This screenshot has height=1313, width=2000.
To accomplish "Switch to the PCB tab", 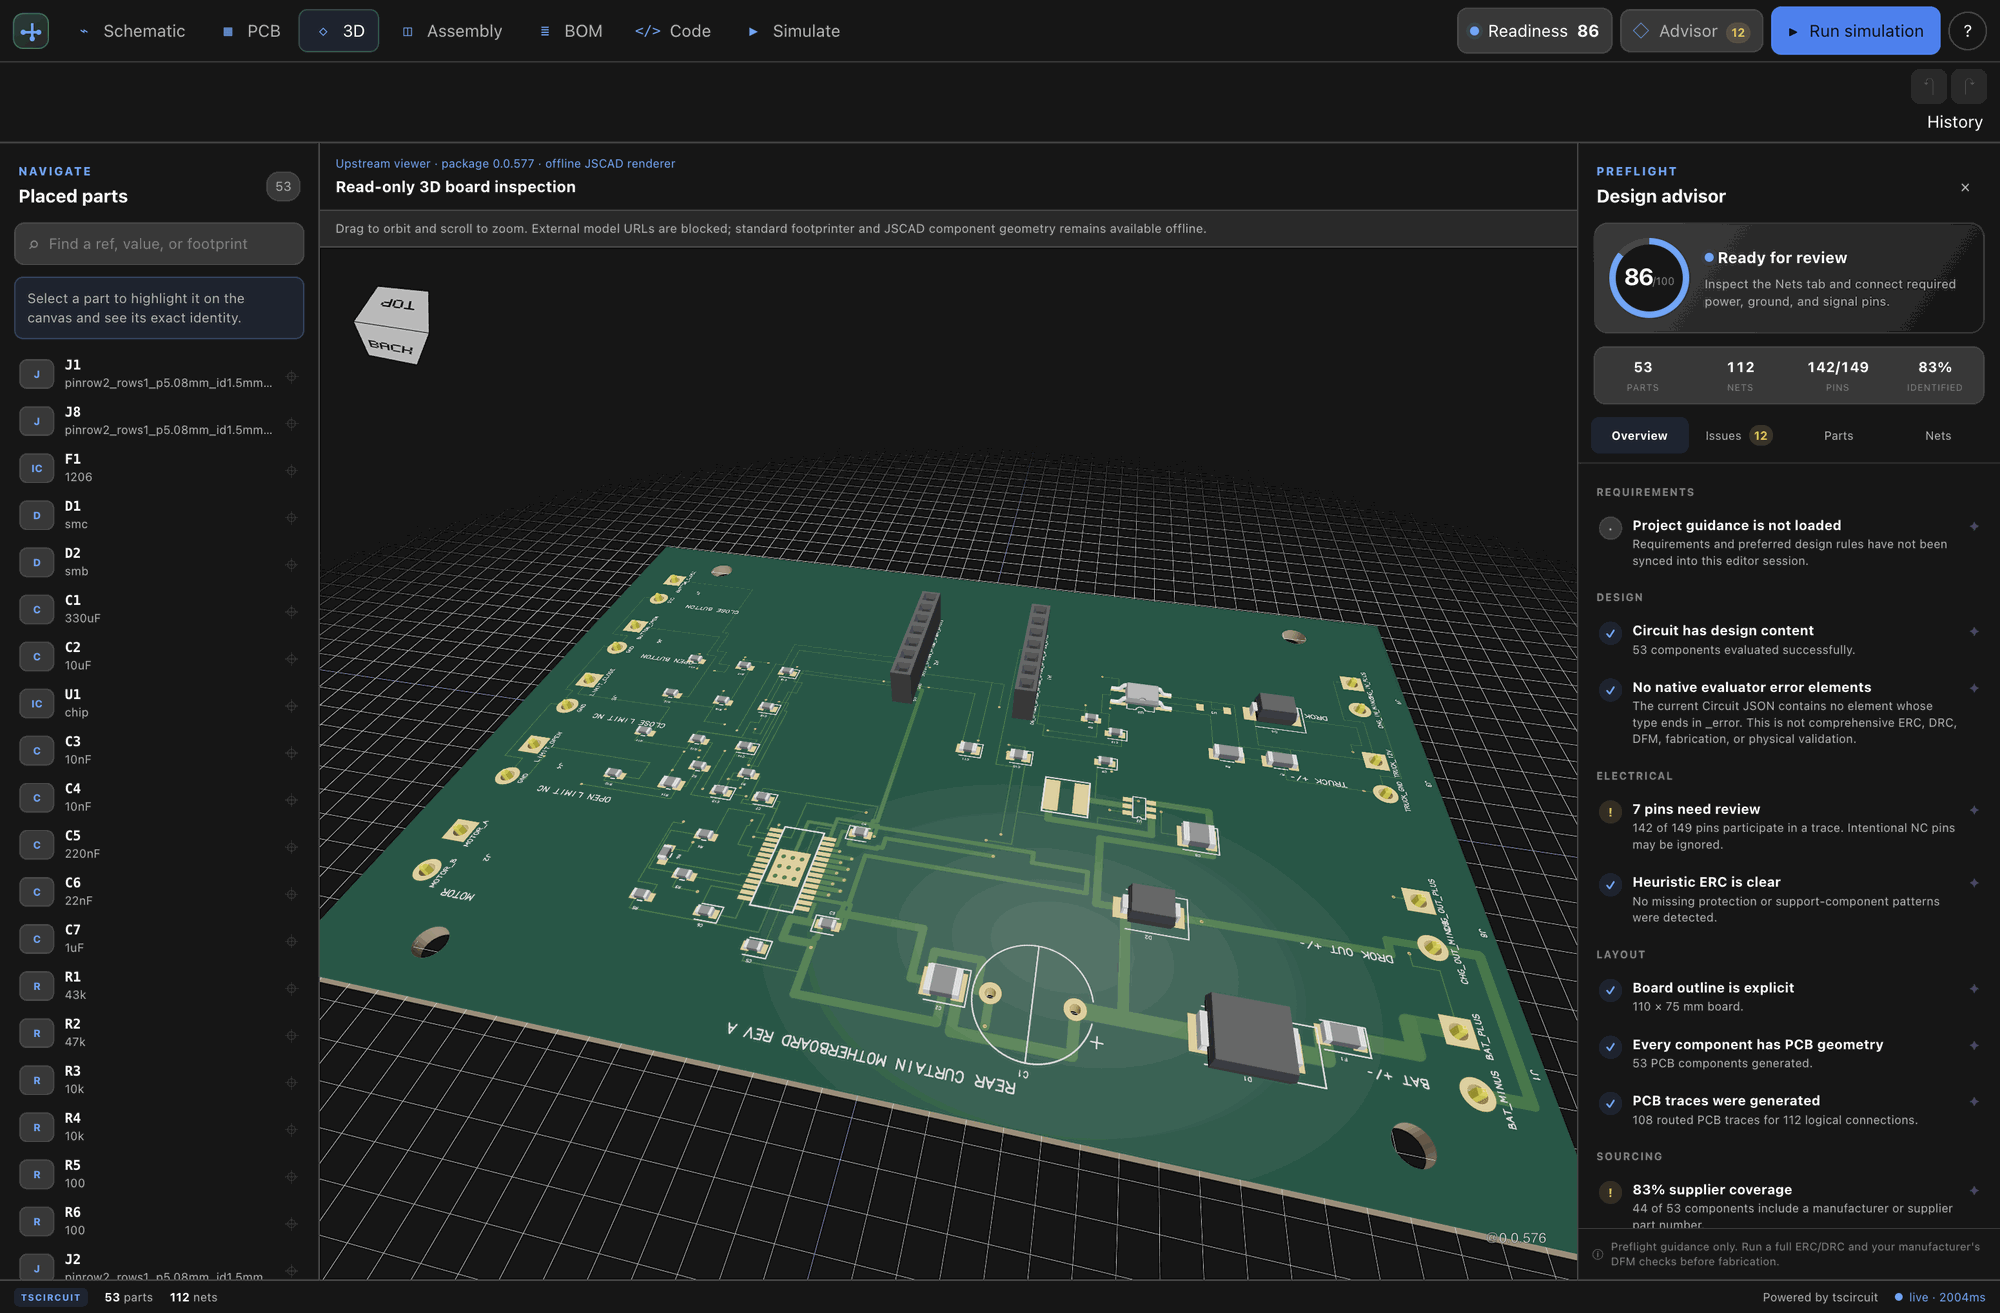I will [x=251, y=31].
